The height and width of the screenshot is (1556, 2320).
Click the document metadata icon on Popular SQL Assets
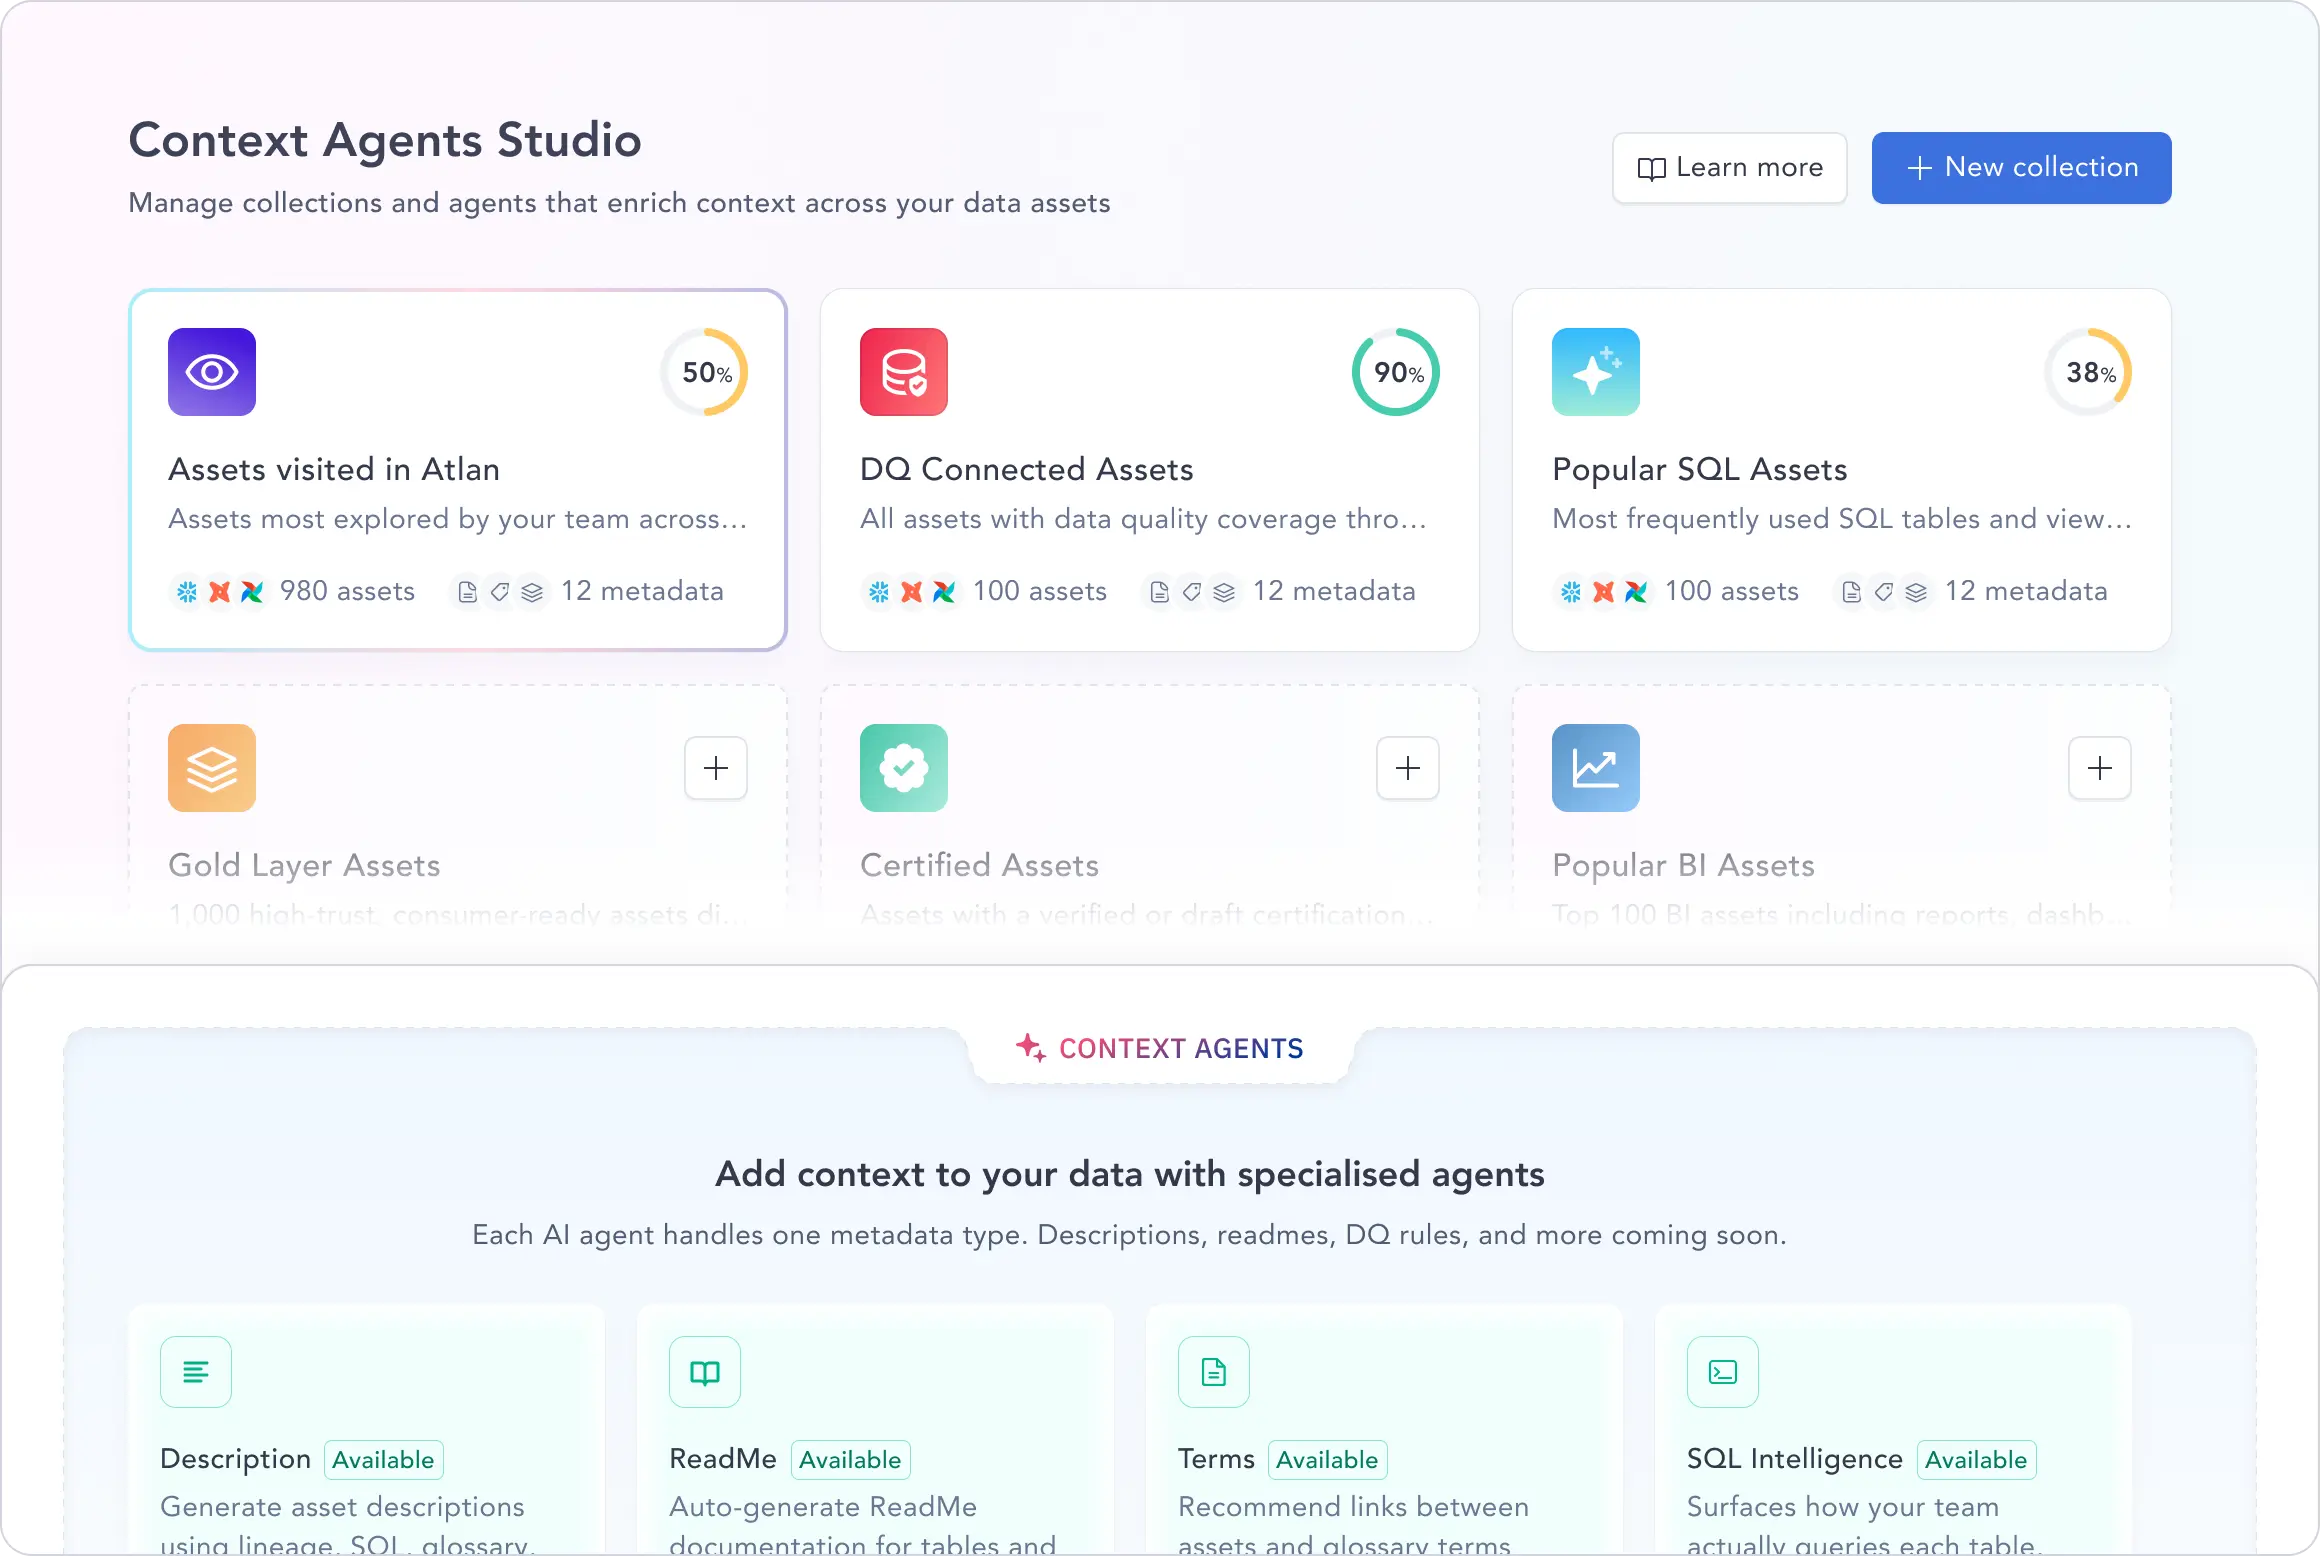tap(1851, 592)
